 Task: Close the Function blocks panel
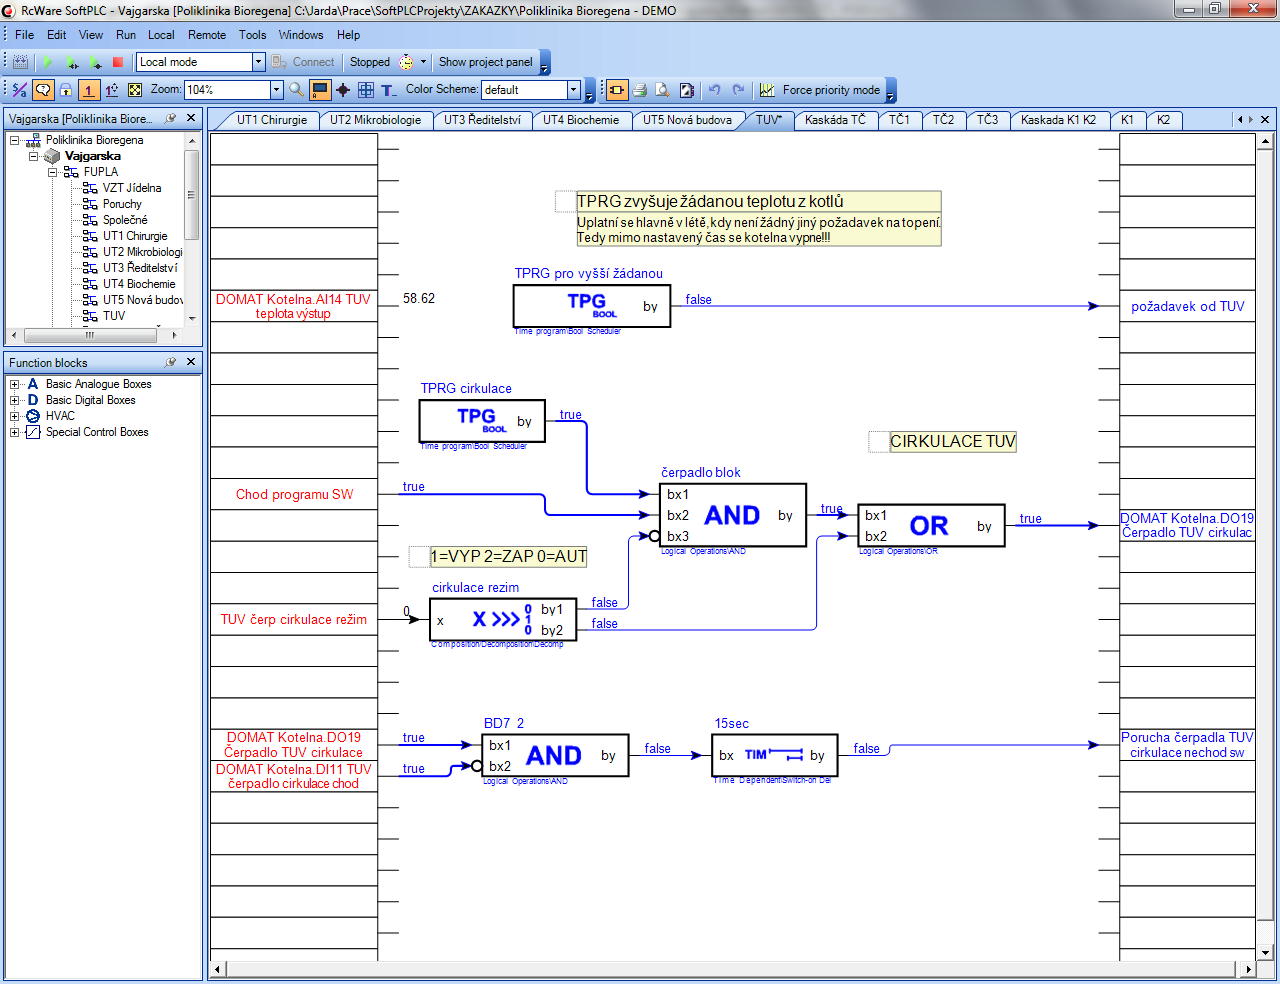pyautogui.click(x=191, y=362)
